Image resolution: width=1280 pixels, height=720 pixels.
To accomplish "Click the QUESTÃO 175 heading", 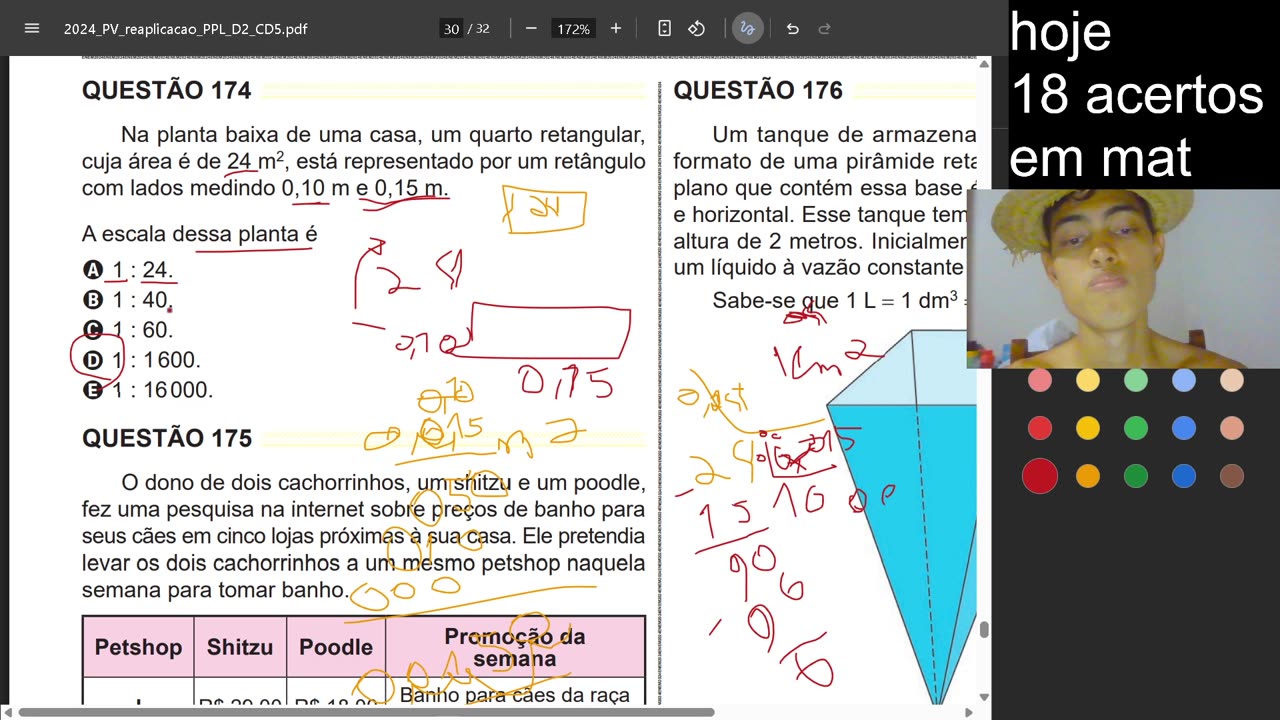I will coord(166,438).
